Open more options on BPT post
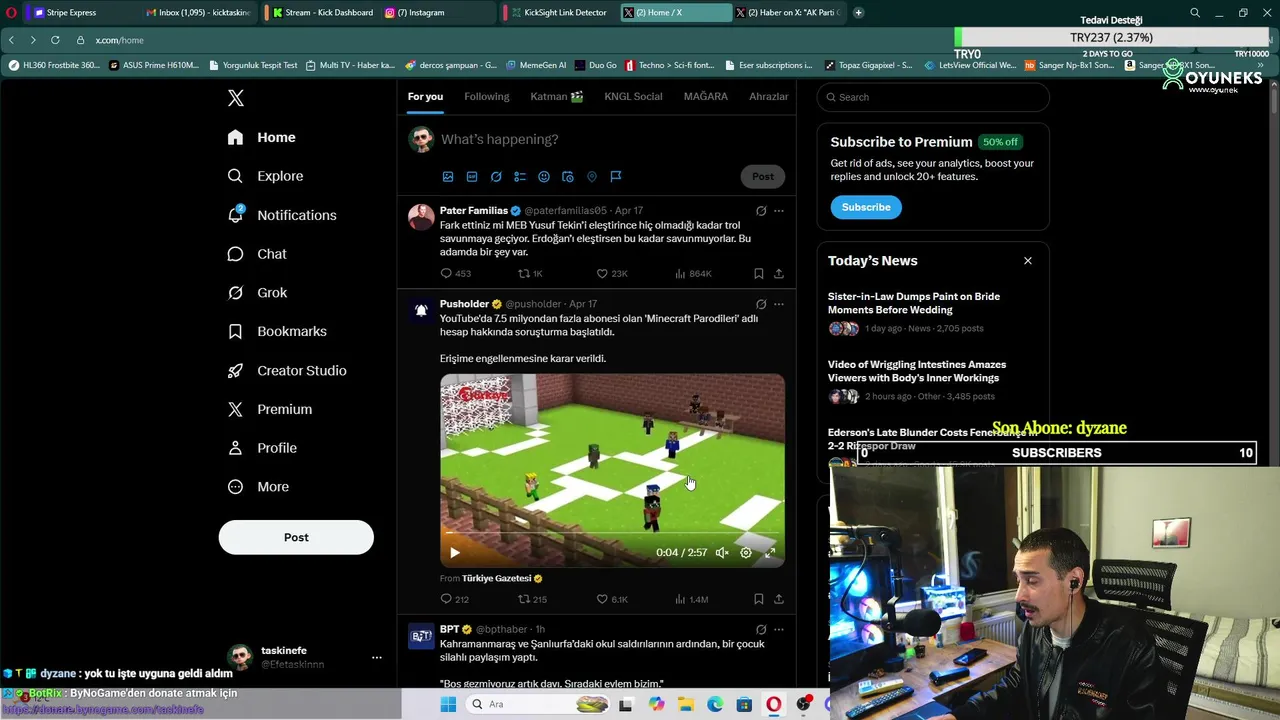This screenshot has width=1280, height=720. coord(779,630)
